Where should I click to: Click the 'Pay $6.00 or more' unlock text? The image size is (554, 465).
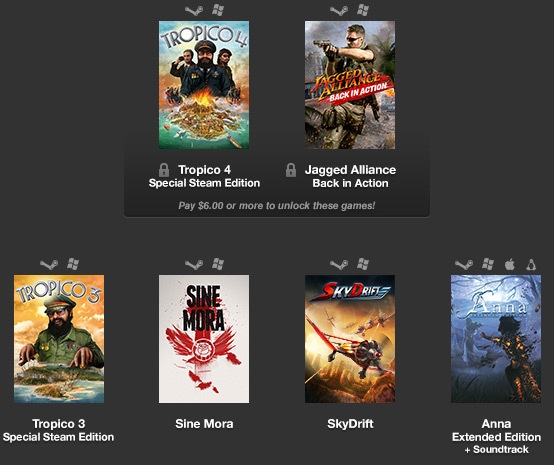277,206
